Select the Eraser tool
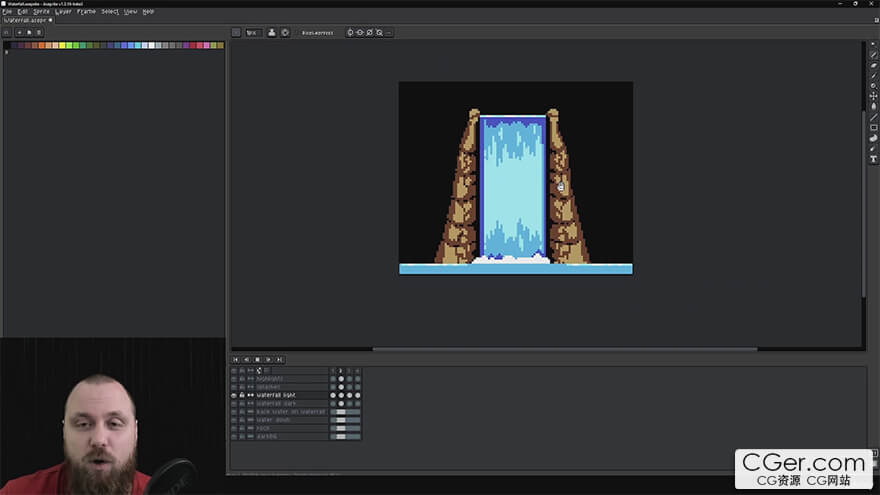The image size is (880, 495). 873,66
